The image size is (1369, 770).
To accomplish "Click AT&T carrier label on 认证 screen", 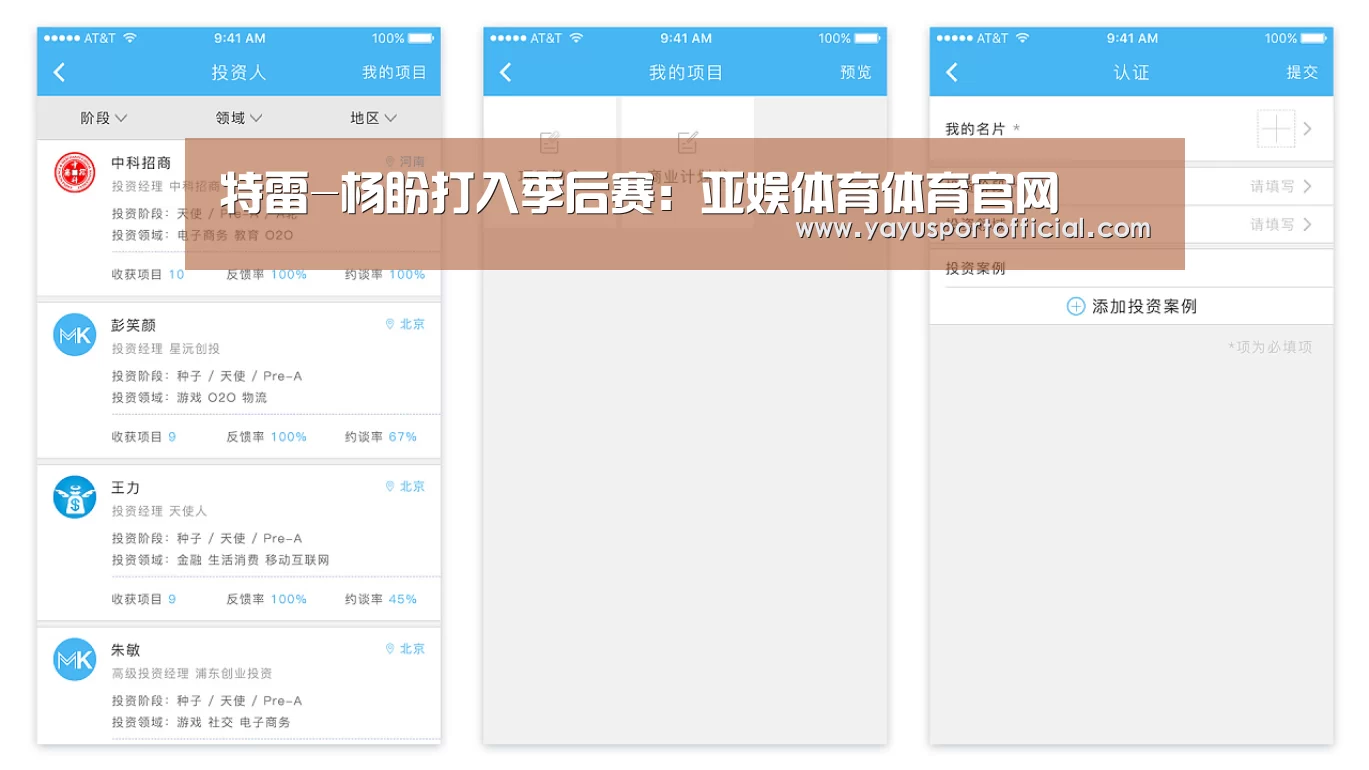I will pyautogui.click(x=992, y=38).
